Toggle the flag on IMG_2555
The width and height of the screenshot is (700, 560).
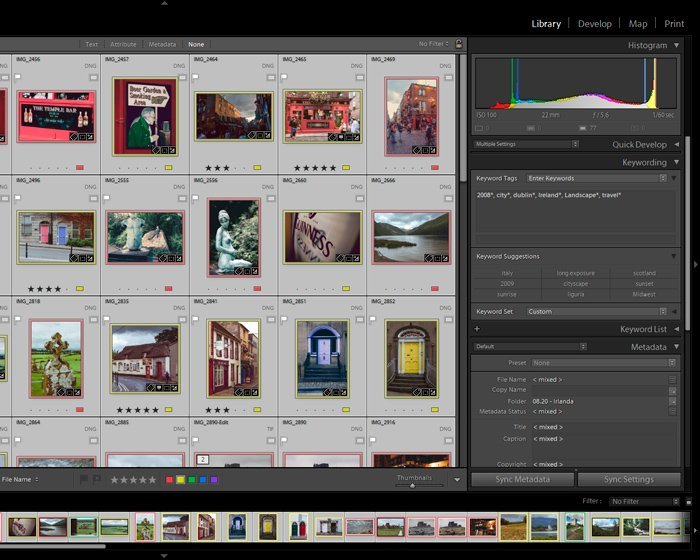[107, 198]
